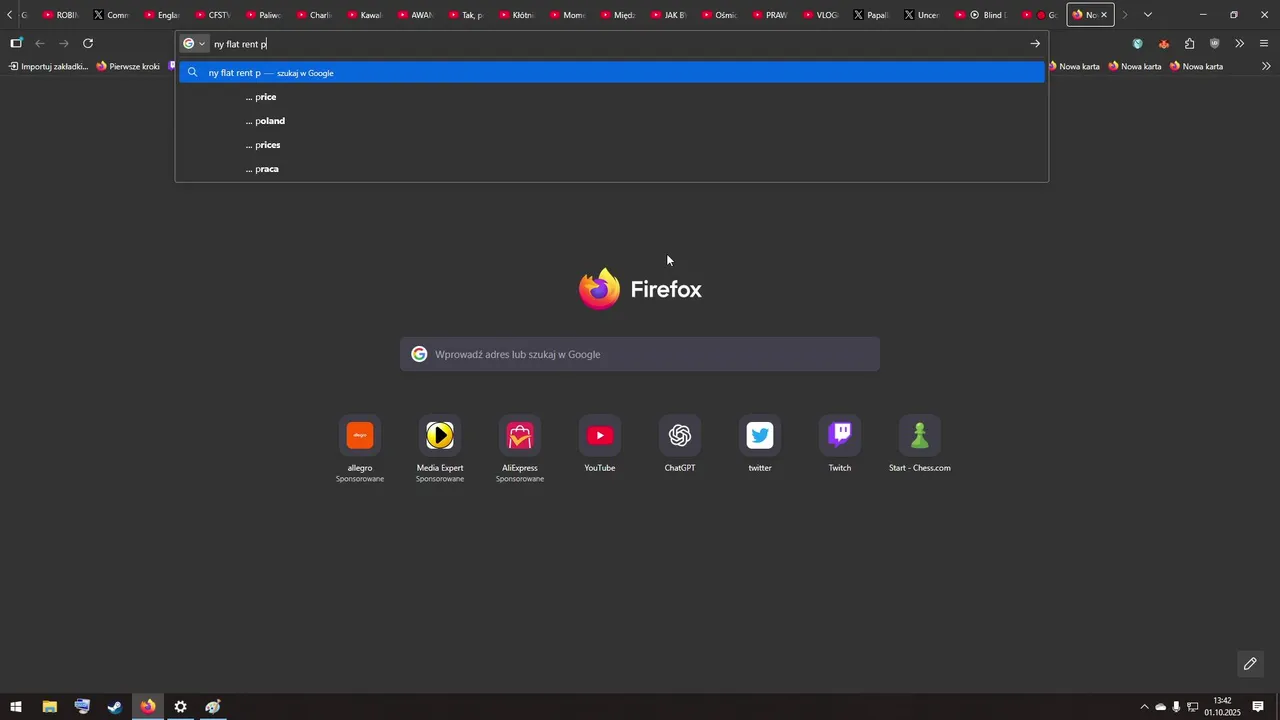Click the pencil icon to customize new tab
Image resolution: width=1280 pixels, height=720 pixels.
click(1250, 664)
